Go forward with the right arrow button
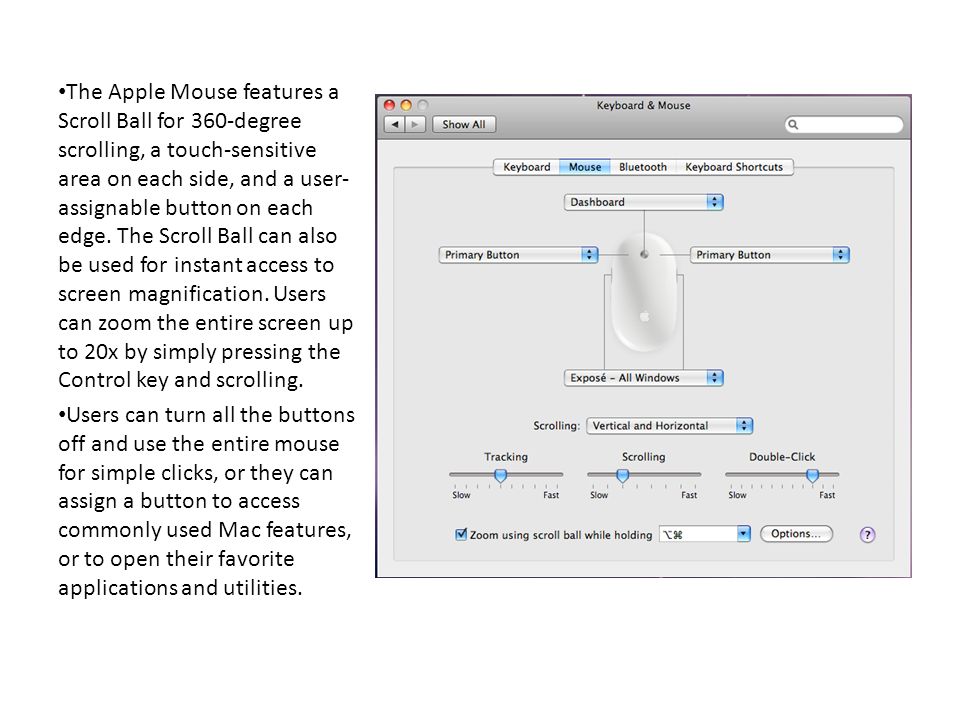The image size is (960, 720). click(414, 124)
